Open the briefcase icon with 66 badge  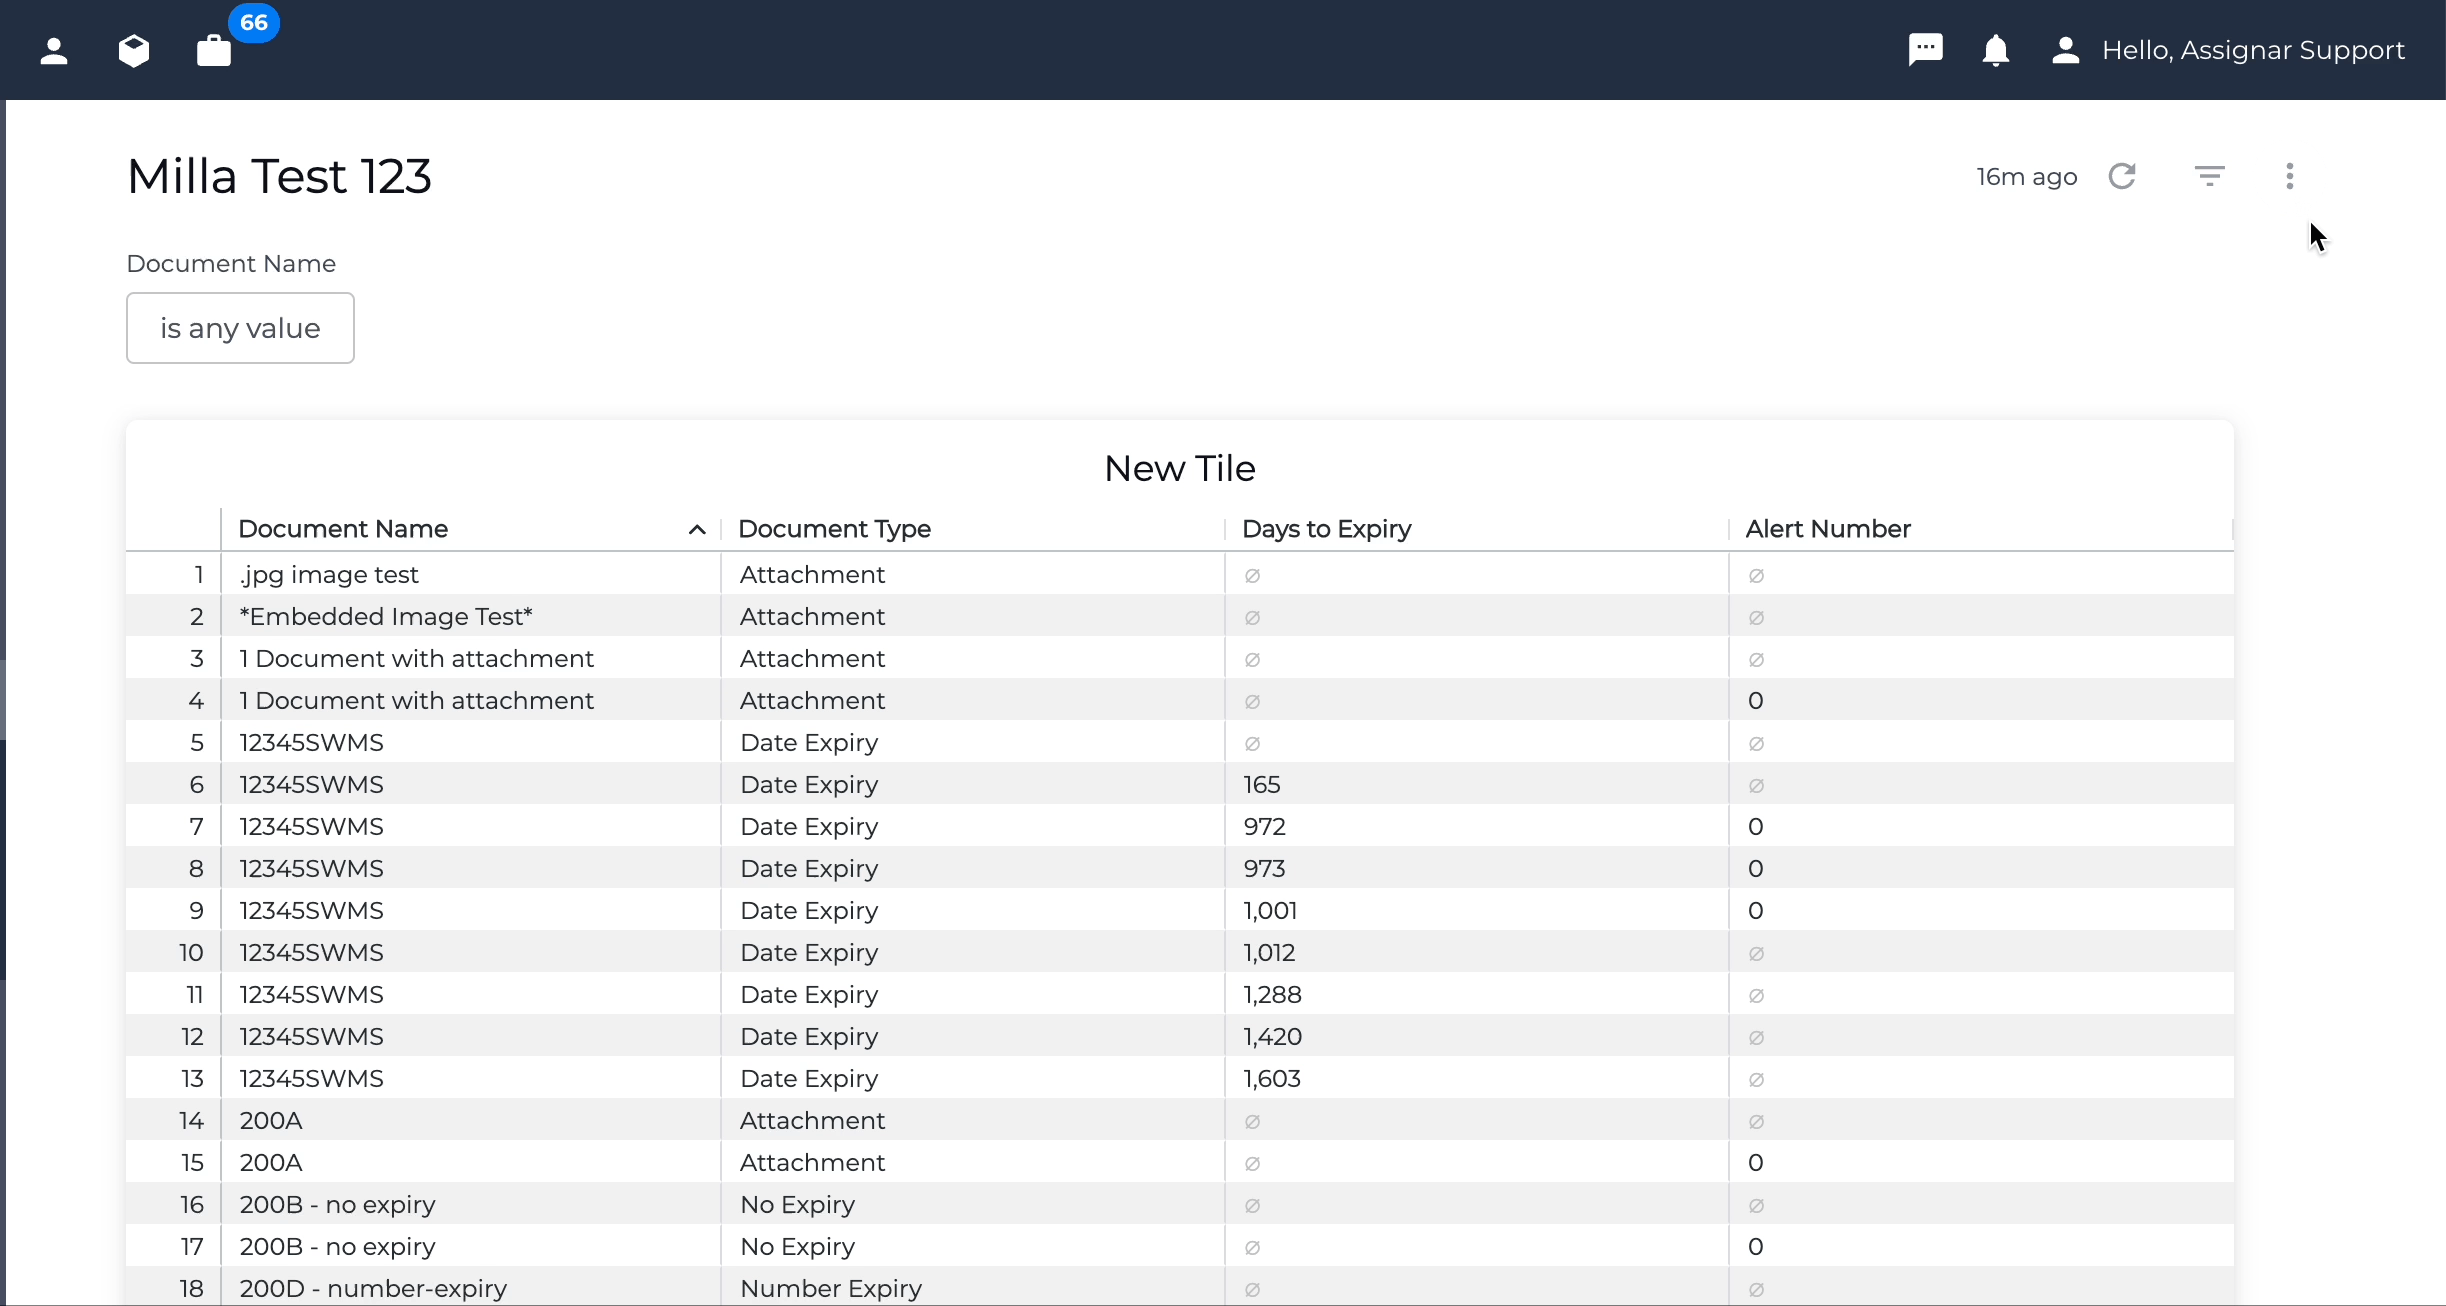[214, 51]
